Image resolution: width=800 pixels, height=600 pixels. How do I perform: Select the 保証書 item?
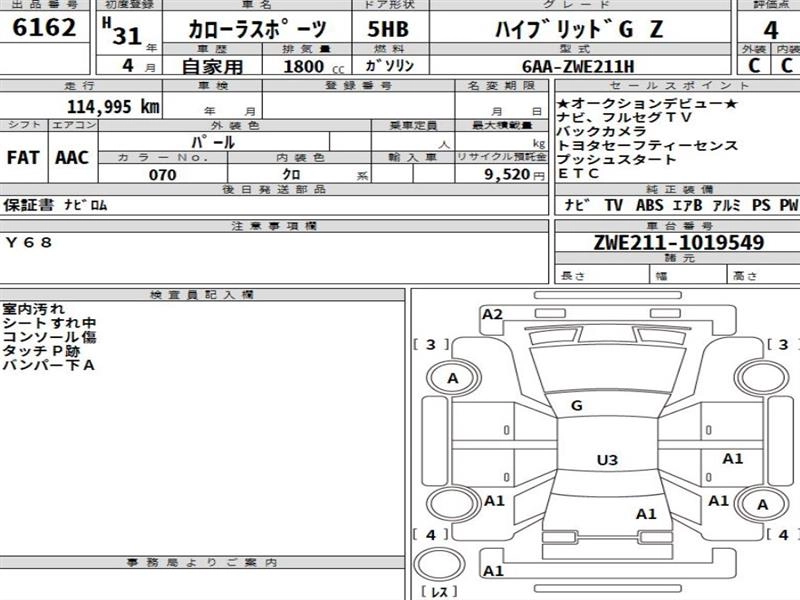point(28,205)
